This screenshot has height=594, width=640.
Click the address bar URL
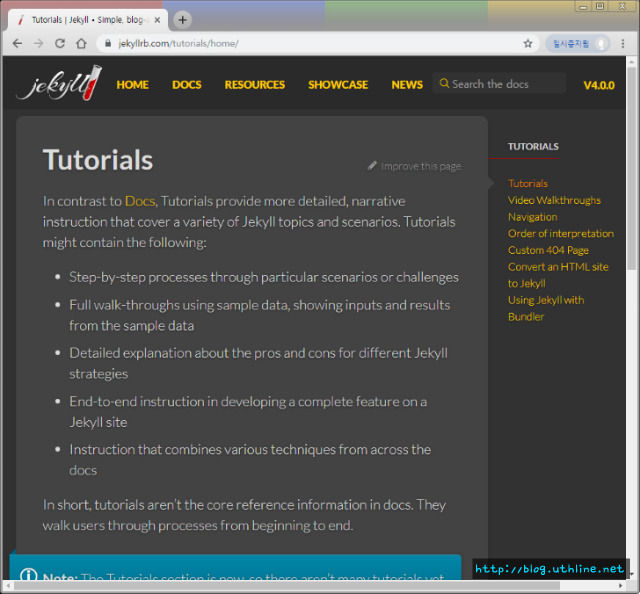click(178, 43)
